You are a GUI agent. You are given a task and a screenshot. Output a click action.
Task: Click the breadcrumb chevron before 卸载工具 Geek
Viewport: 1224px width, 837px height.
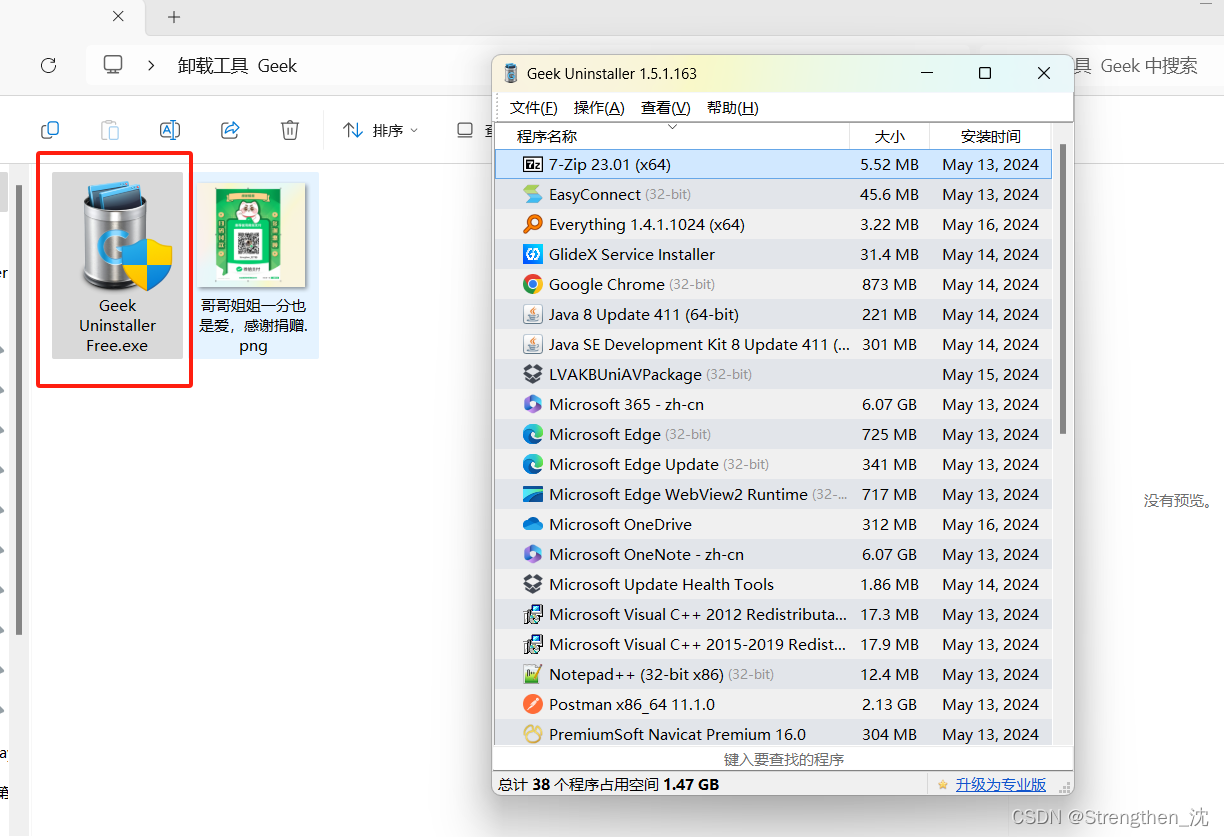click(x=151, y=66)
